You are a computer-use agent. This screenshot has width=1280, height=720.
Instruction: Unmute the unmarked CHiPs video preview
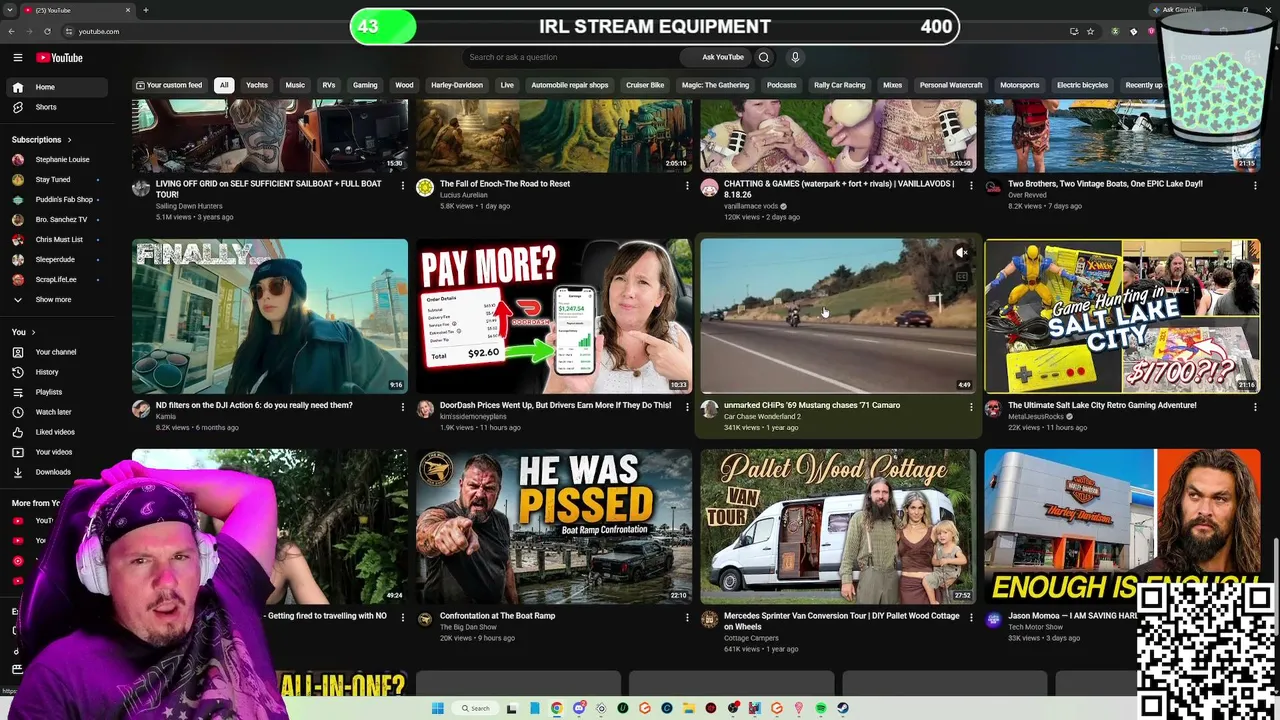tap(961, 253)
